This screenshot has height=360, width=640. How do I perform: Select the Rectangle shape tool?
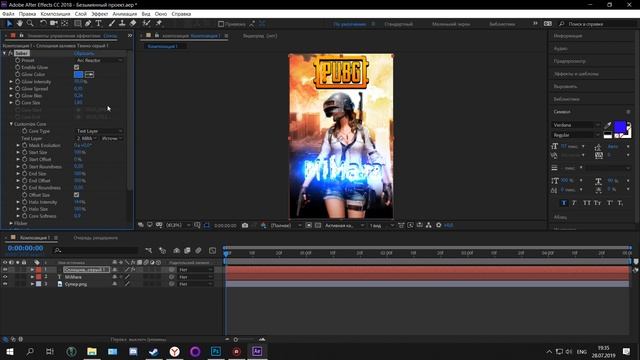[x=77, y=24]
